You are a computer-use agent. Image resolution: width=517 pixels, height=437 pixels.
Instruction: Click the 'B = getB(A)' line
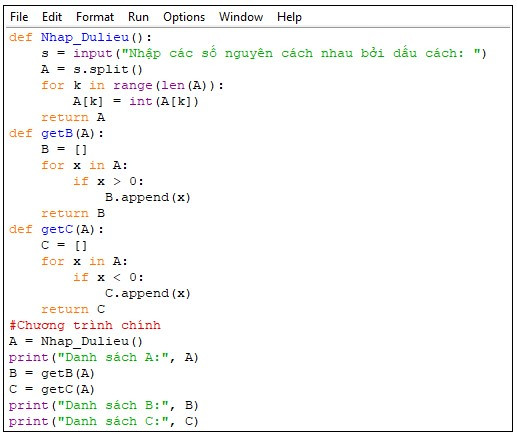pos(52,373)
